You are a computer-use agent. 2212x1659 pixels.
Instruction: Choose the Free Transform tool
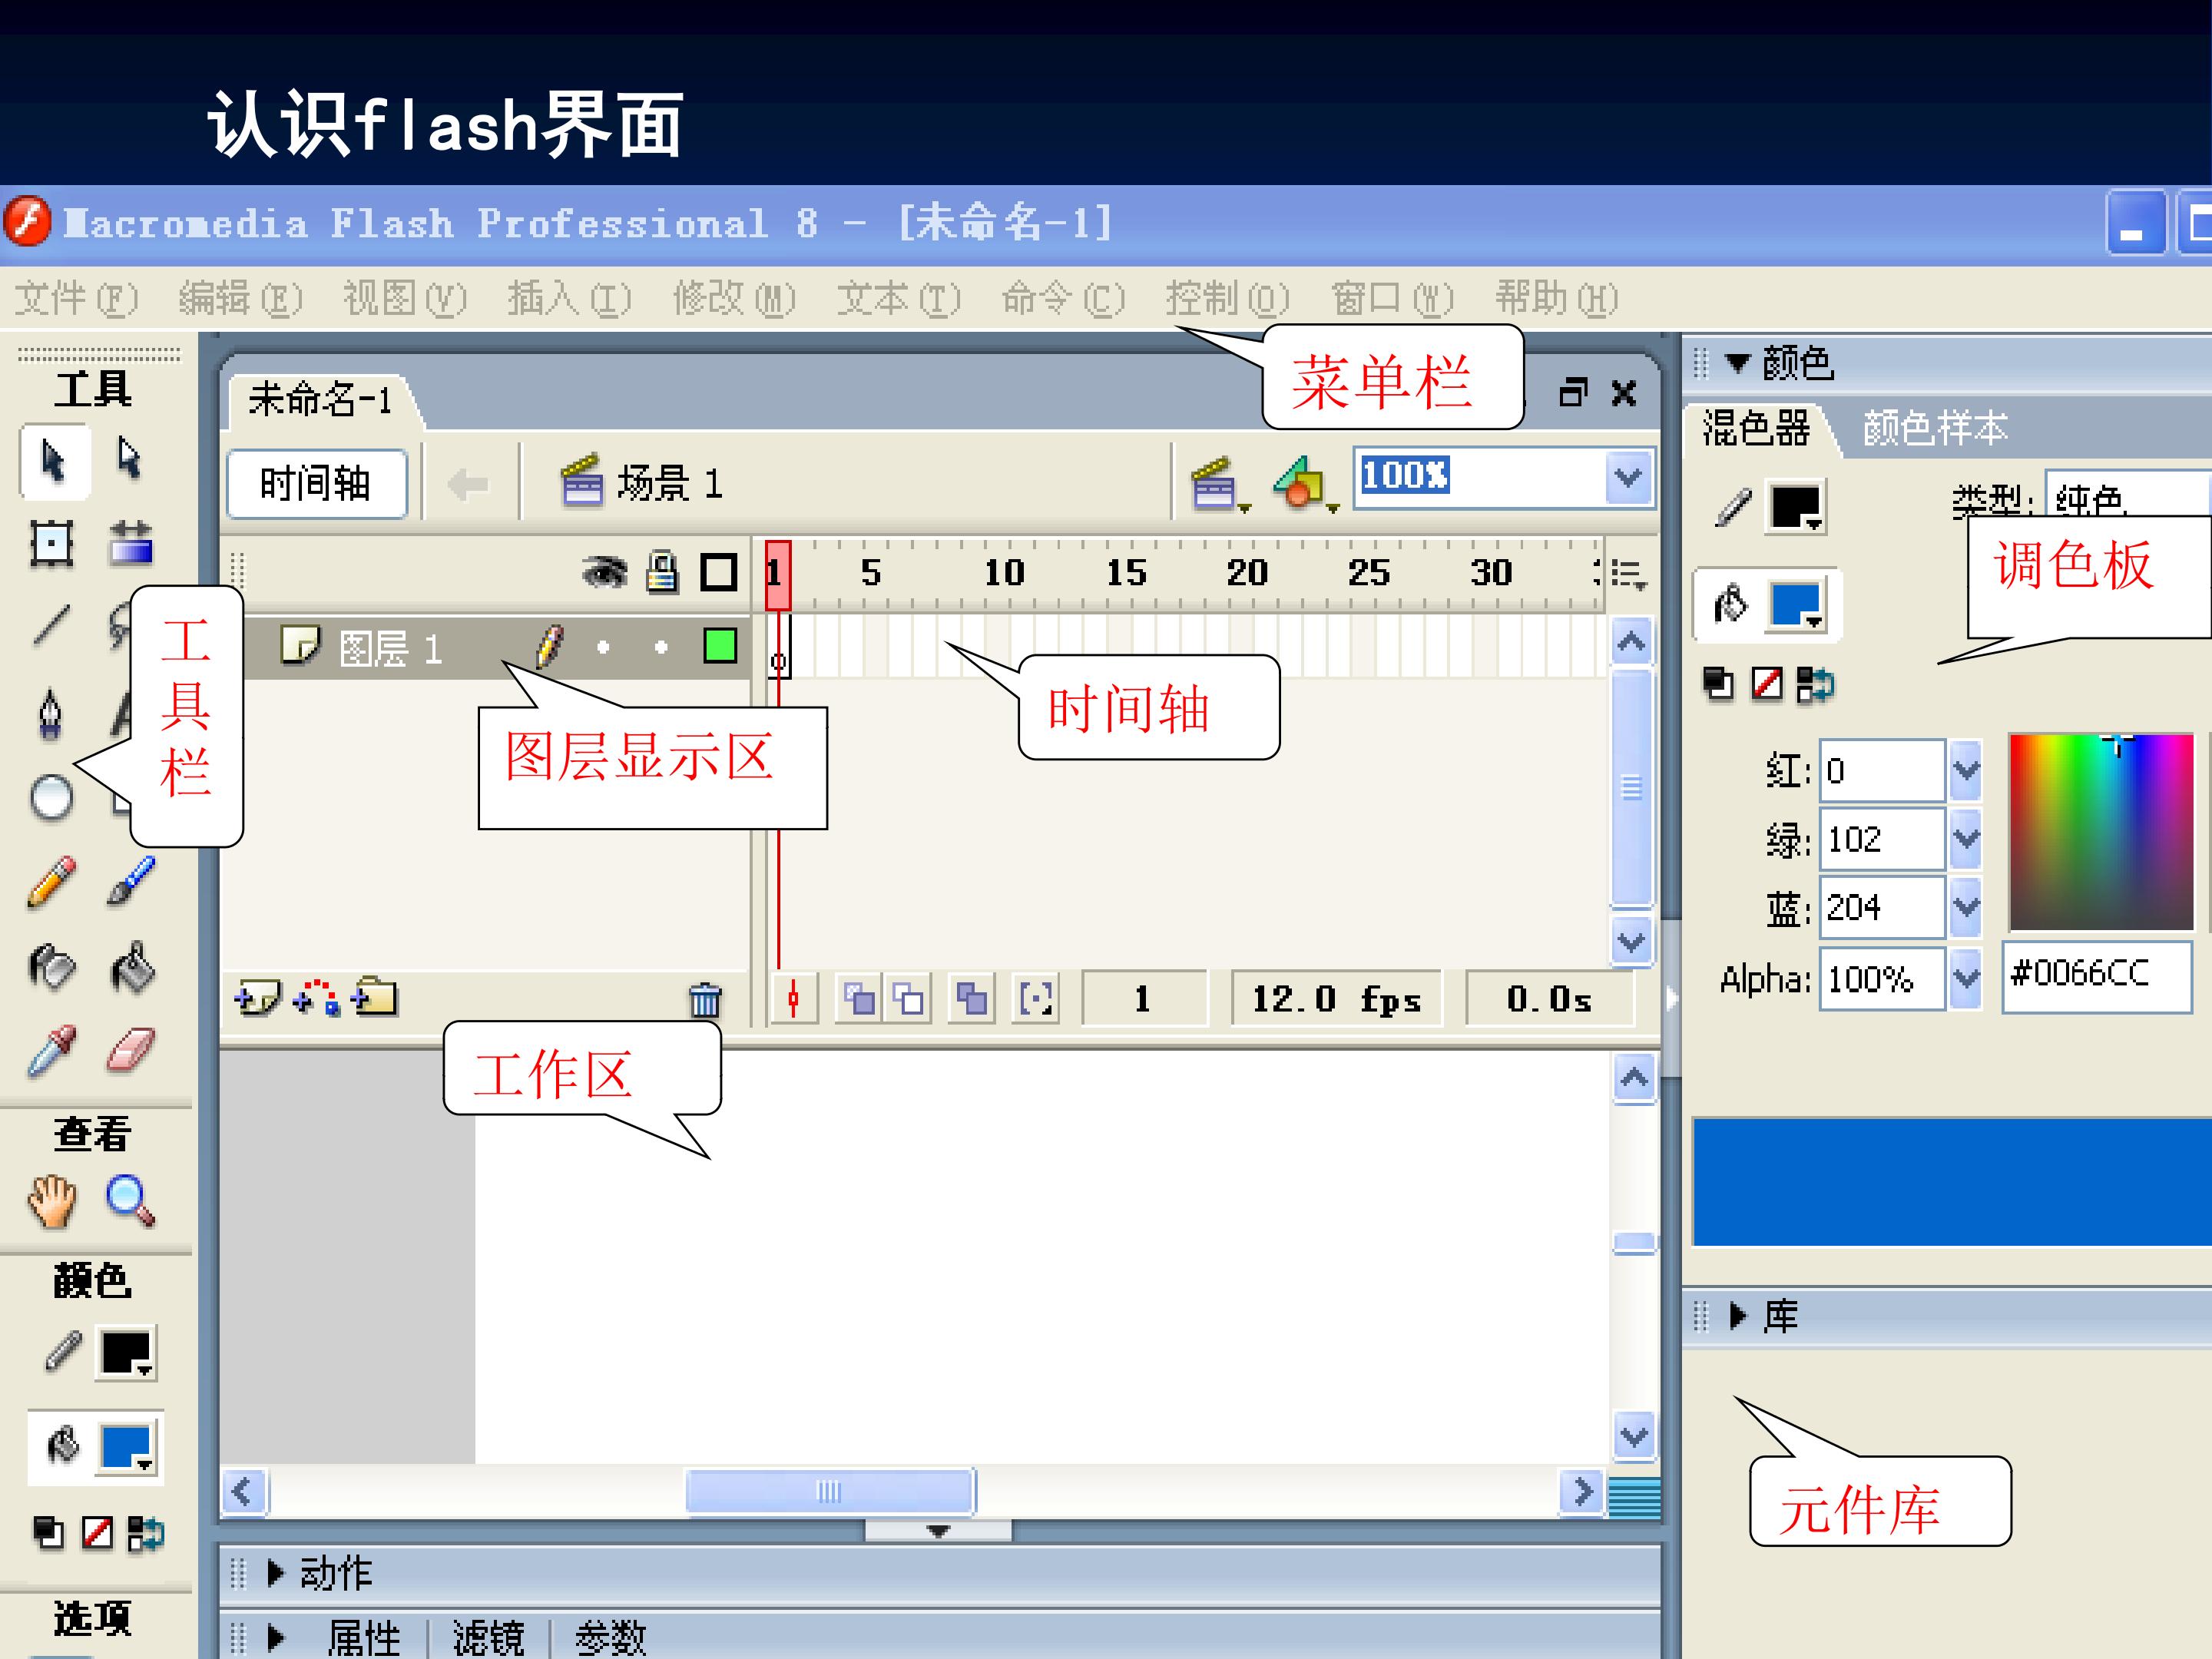point(51,545)
